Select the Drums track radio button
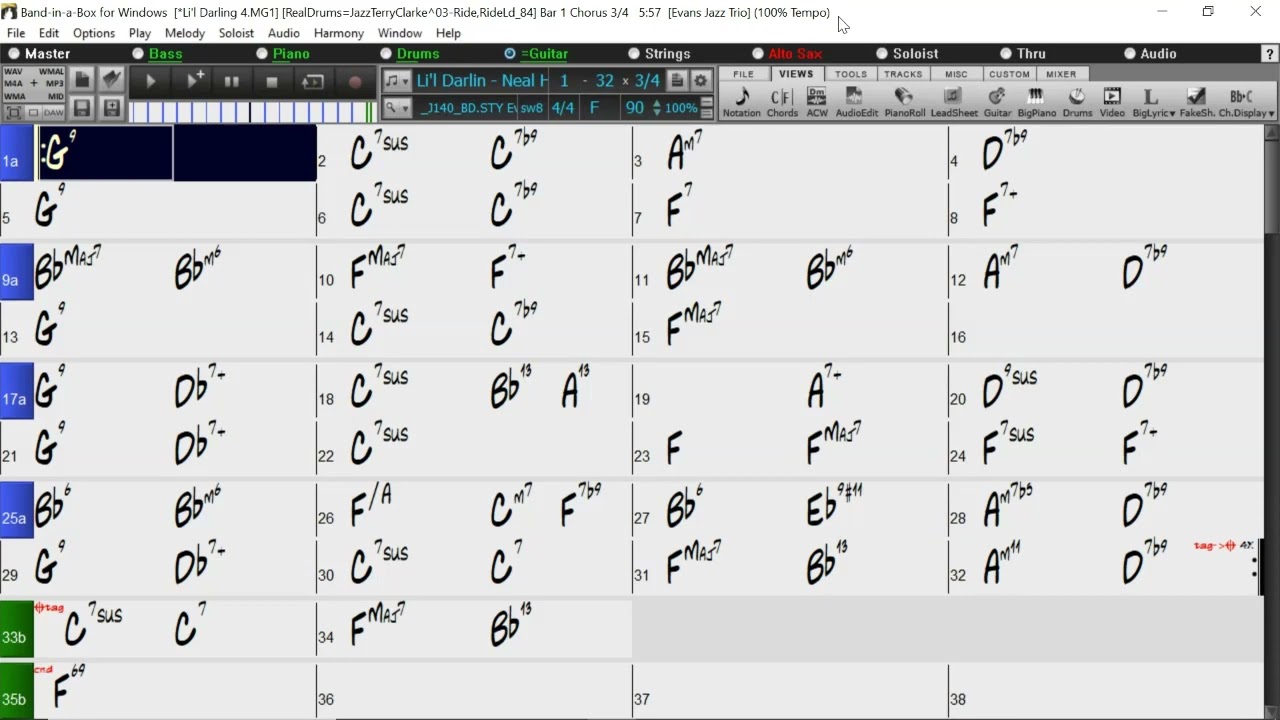The height and width of the screenshot is (720, 1280). (x=386, y=54)
